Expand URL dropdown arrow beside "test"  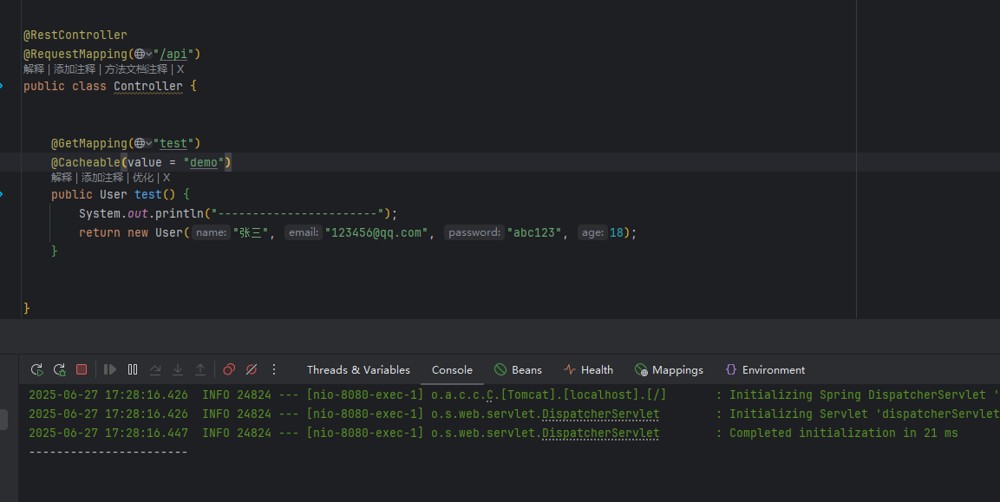(x=149, y=144)
